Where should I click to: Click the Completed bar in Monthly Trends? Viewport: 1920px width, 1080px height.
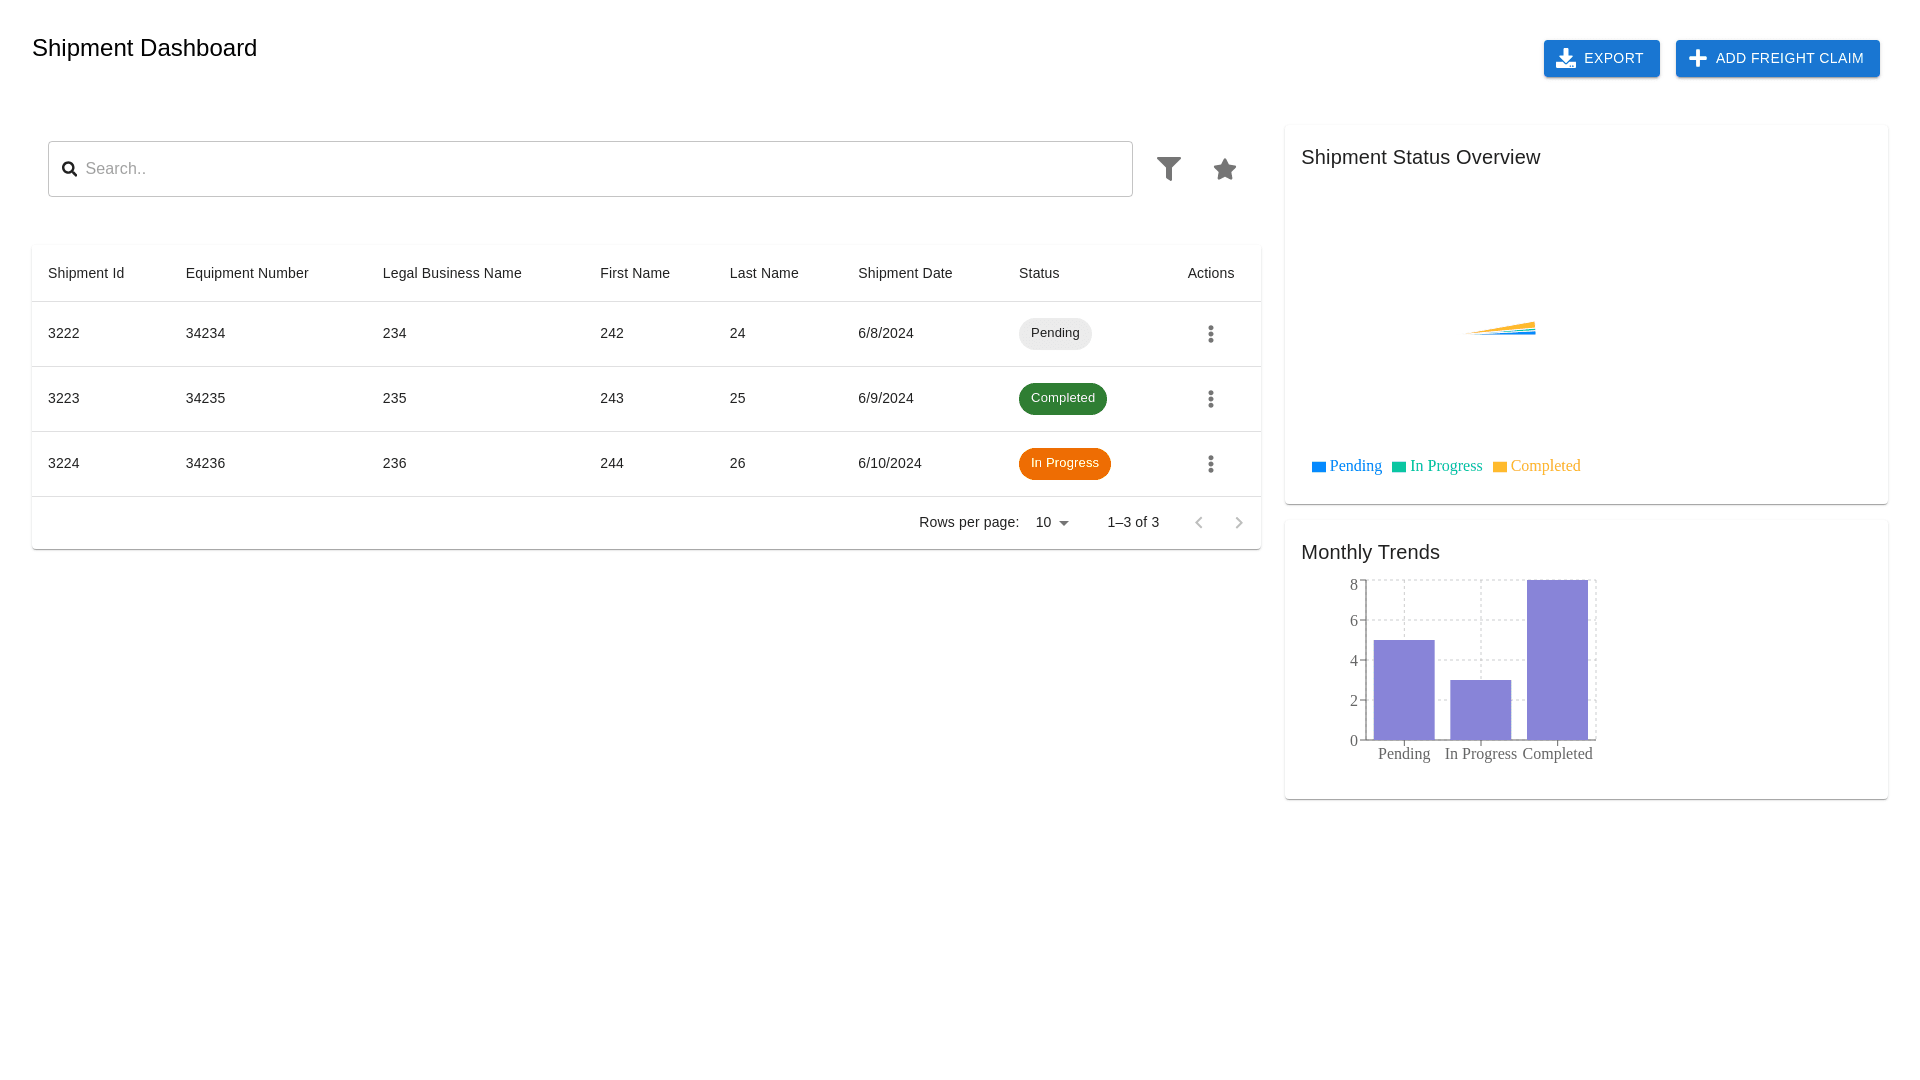click(x=1557, y=660)
